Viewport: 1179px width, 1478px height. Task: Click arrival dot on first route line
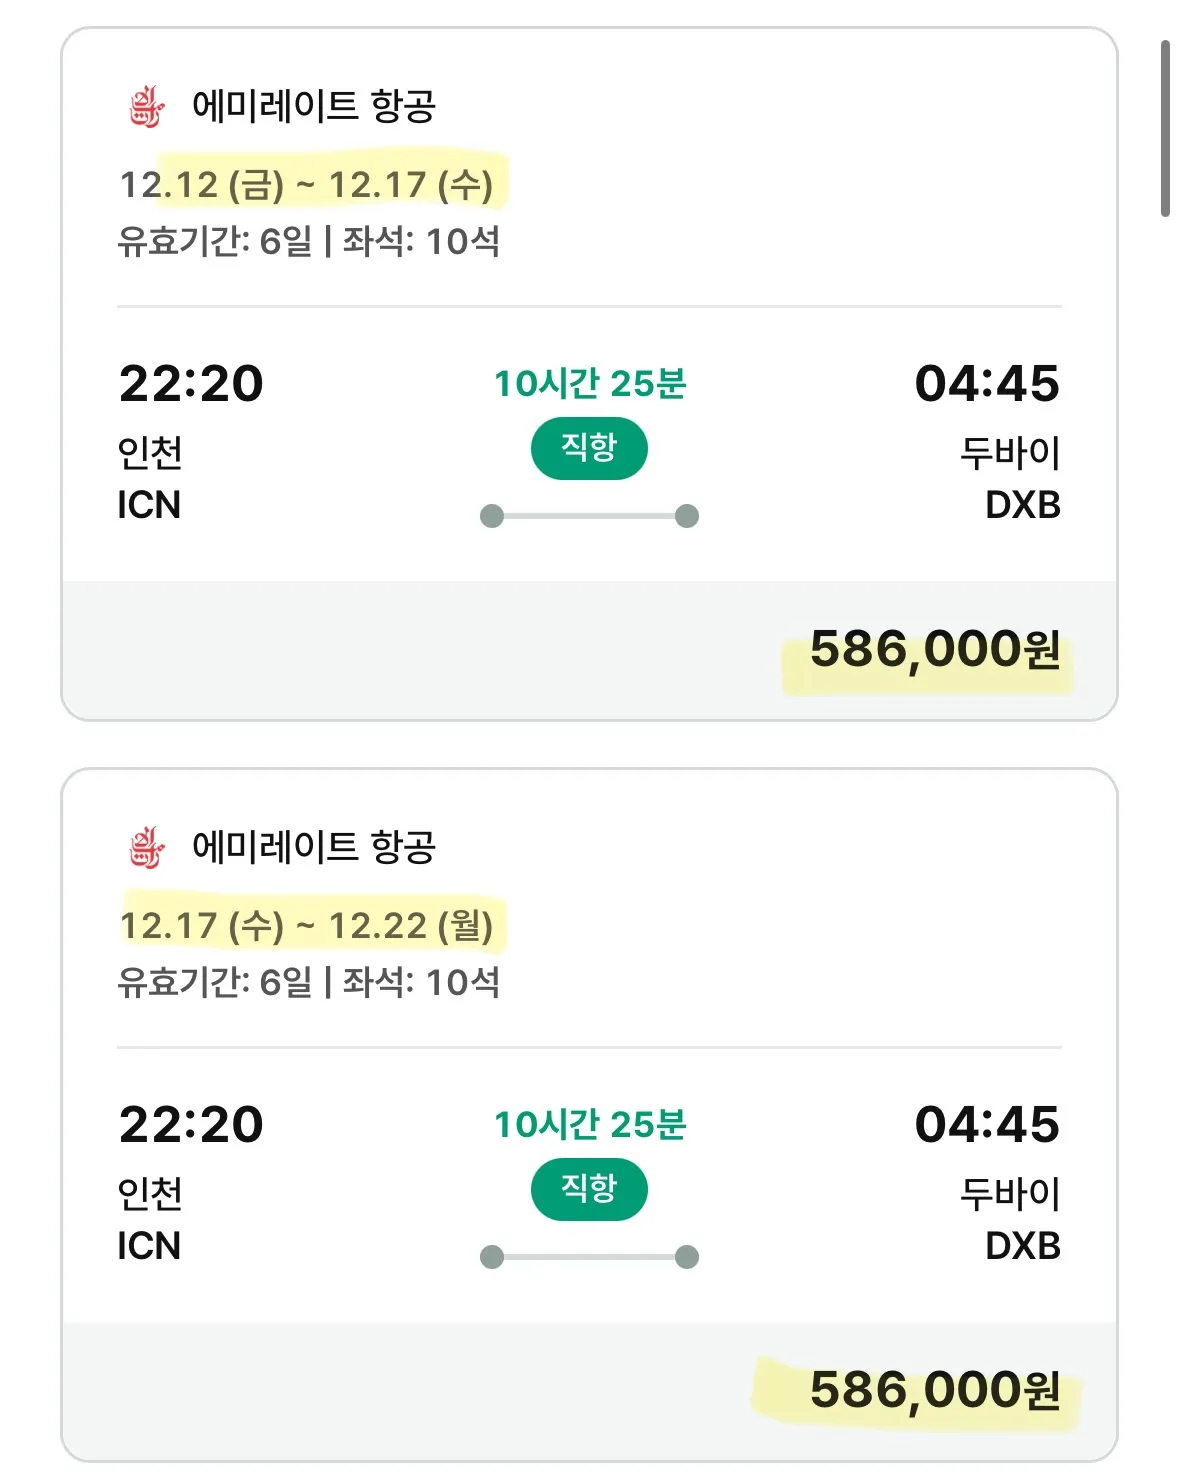[687, 516]
